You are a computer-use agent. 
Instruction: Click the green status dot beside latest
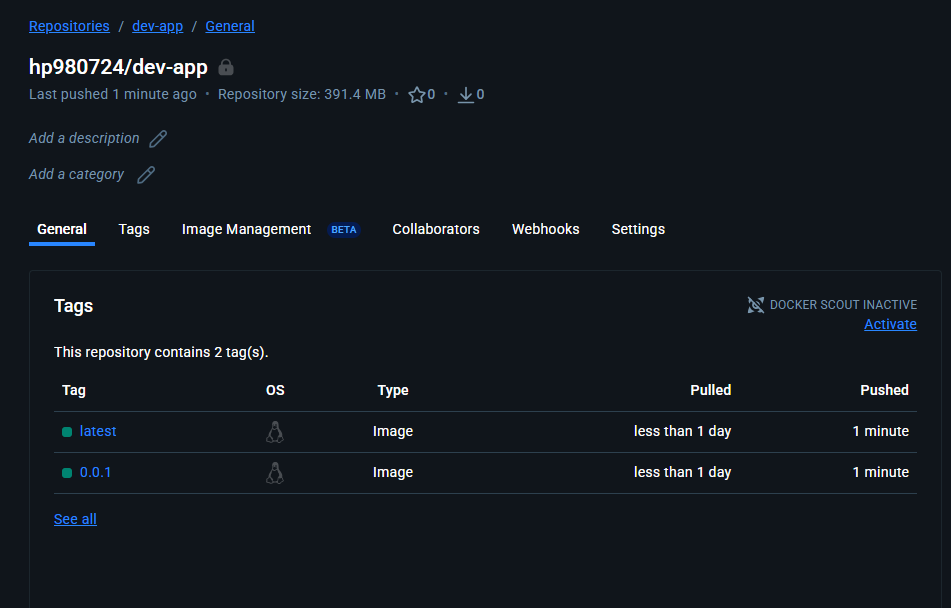click(67, 432)
